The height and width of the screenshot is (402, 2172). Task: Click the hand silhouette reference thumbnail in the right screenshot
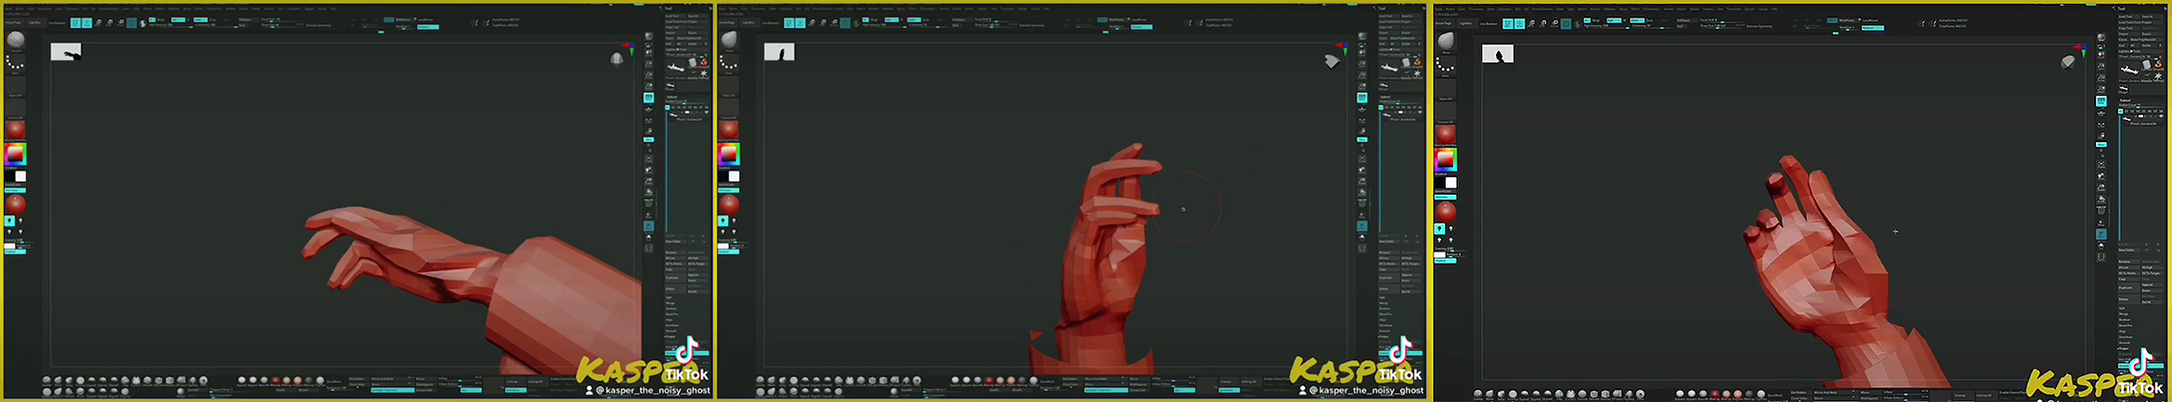pos(1497,54)
